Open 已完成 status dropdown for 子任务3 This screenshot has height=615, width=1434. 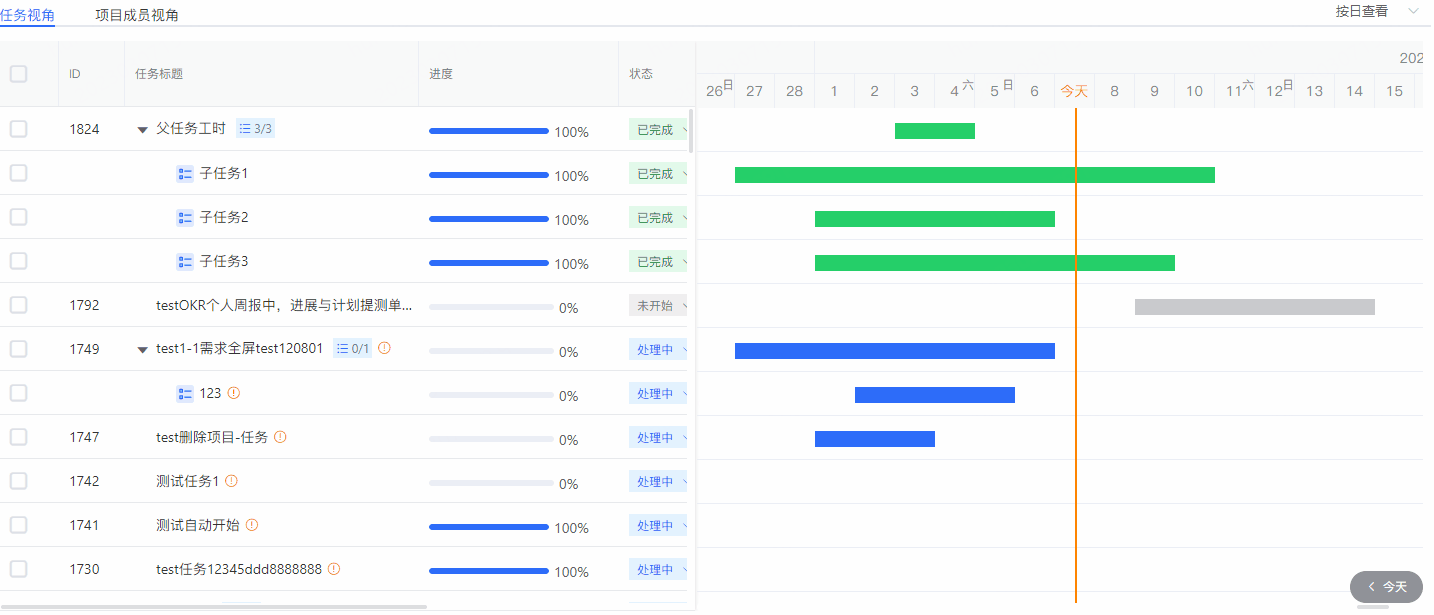point(658,262)
